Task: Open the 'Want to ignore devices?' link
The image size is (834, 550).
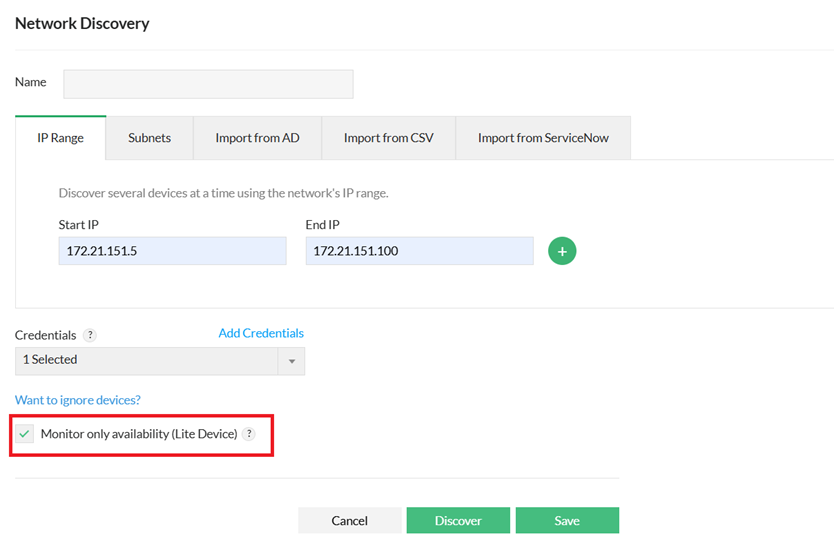Action: click(x=78, y=400)
